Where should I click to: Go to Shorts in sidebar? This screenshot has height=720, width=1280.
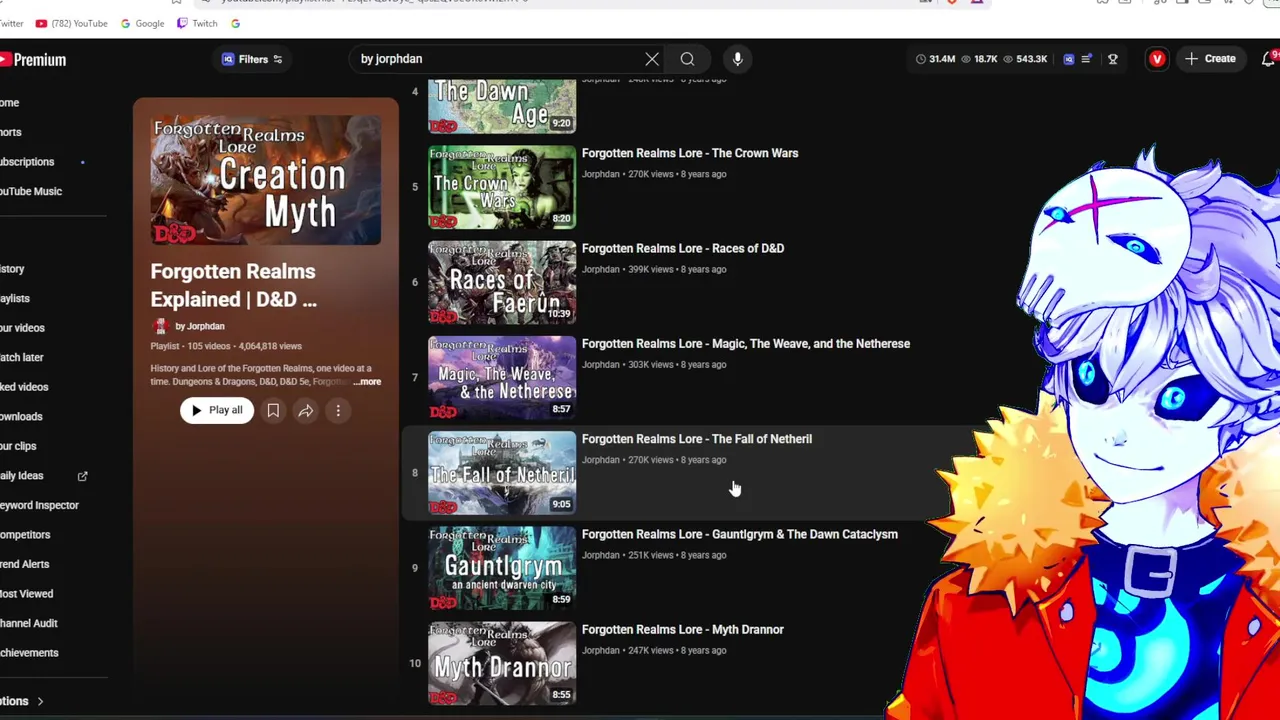11,132
